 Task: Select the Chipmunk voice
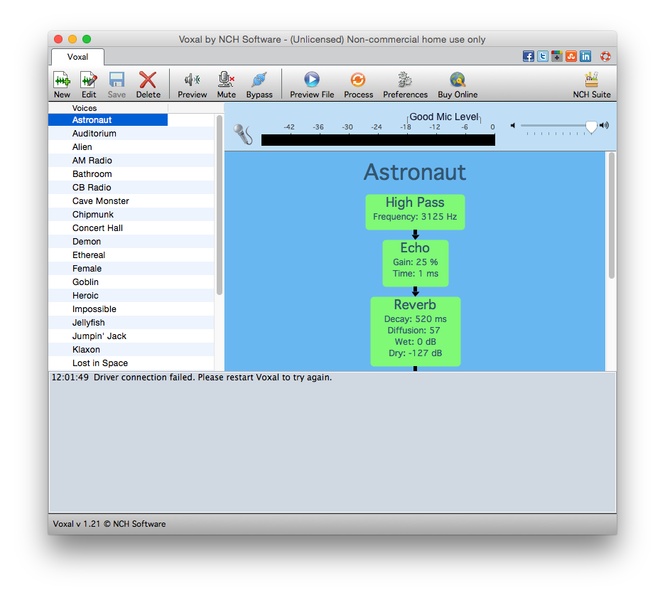tap(131, 215)
